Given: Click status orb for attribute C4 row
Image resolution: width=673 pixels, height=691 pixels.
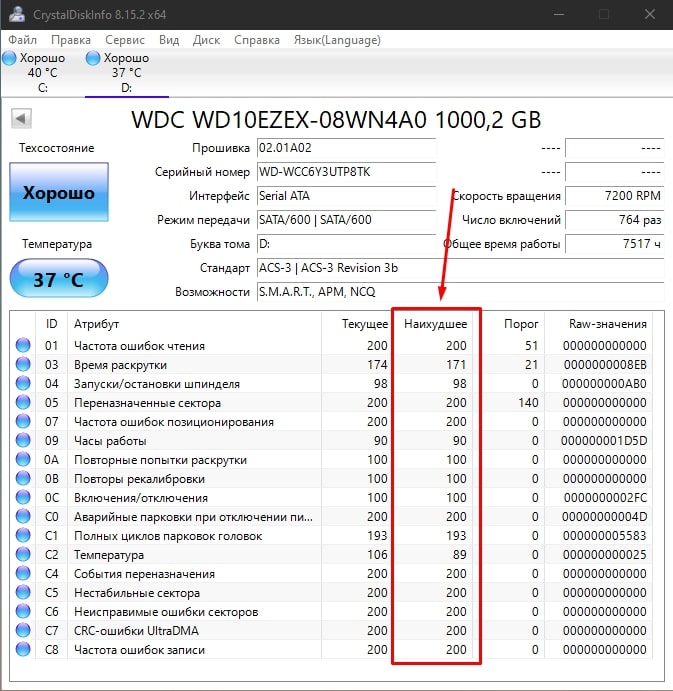Looking at the screenshot, I should 23,573.
